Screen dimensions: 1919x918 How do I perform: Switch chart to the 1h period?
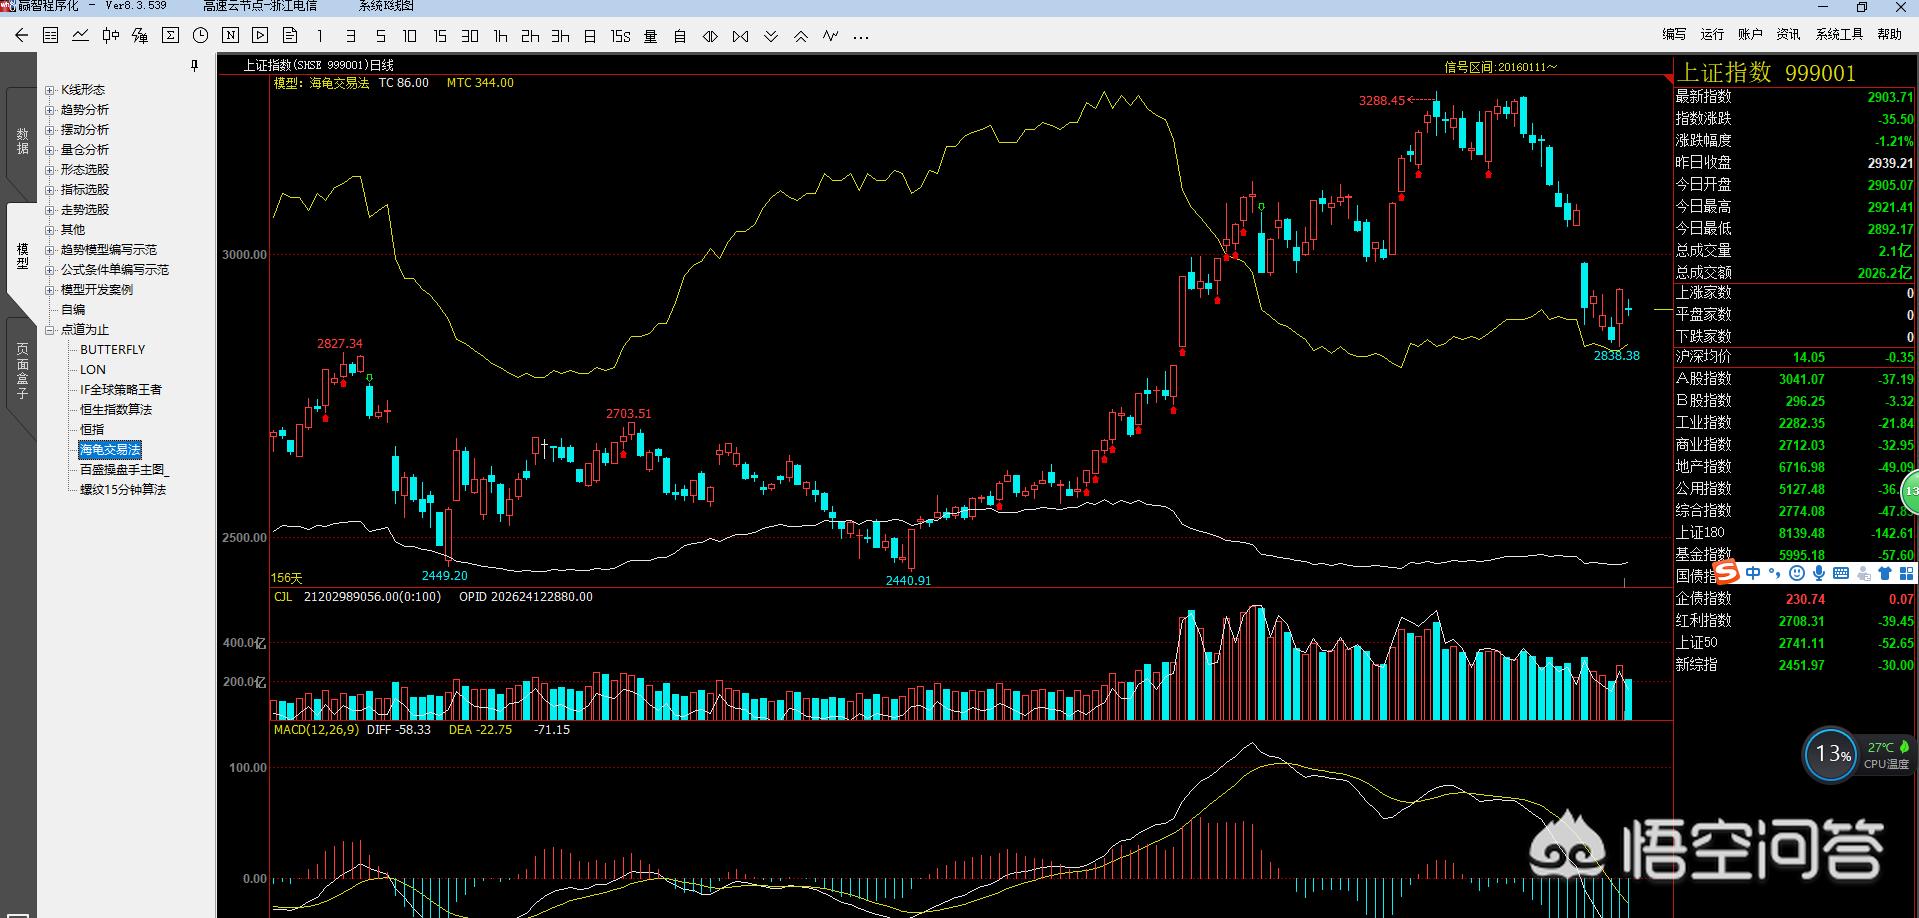[500, 36]
